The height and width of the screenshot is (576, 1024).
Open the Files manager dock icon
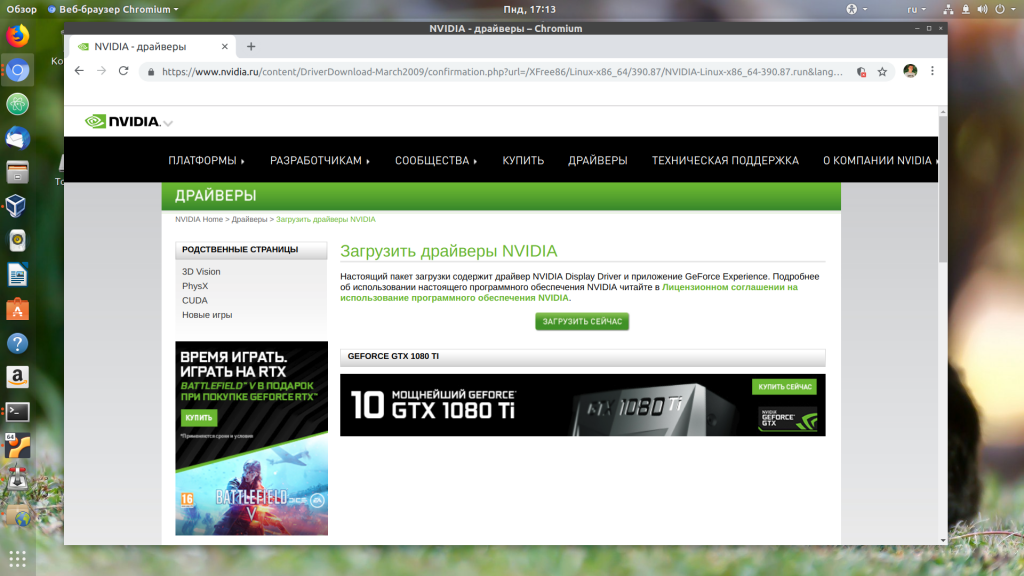(18, 172)
